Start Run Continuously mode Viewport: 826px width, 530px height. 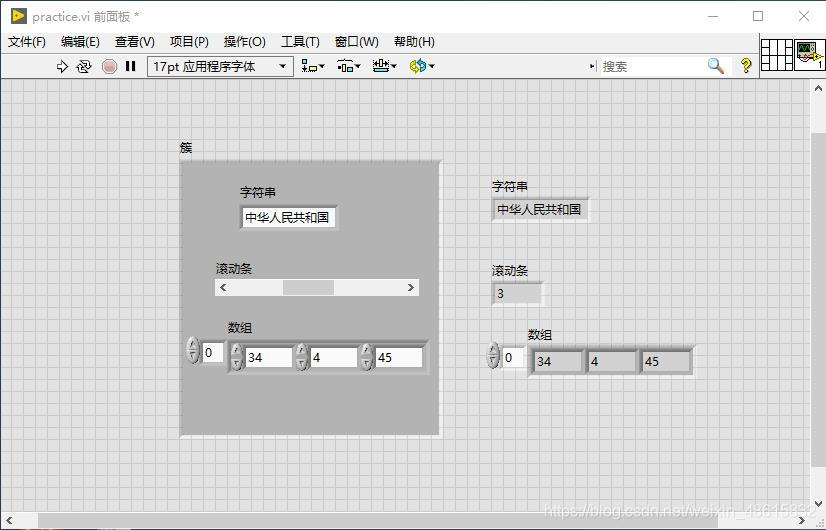coord(84,66)
